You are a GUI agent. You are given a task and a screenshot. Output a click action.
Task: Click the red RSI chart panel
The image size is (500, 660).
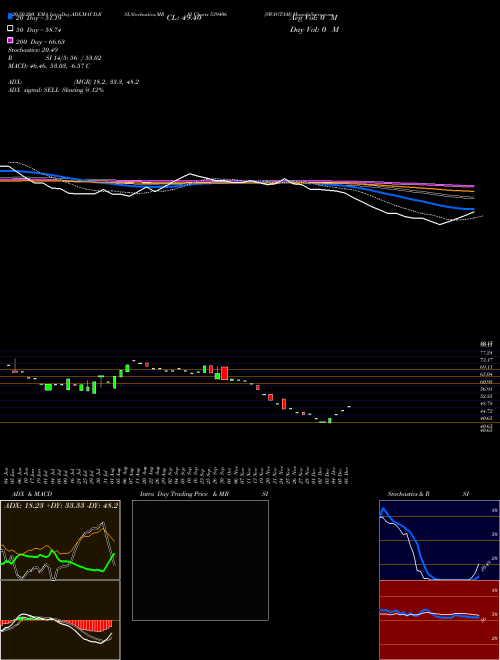tap(439, 620)
